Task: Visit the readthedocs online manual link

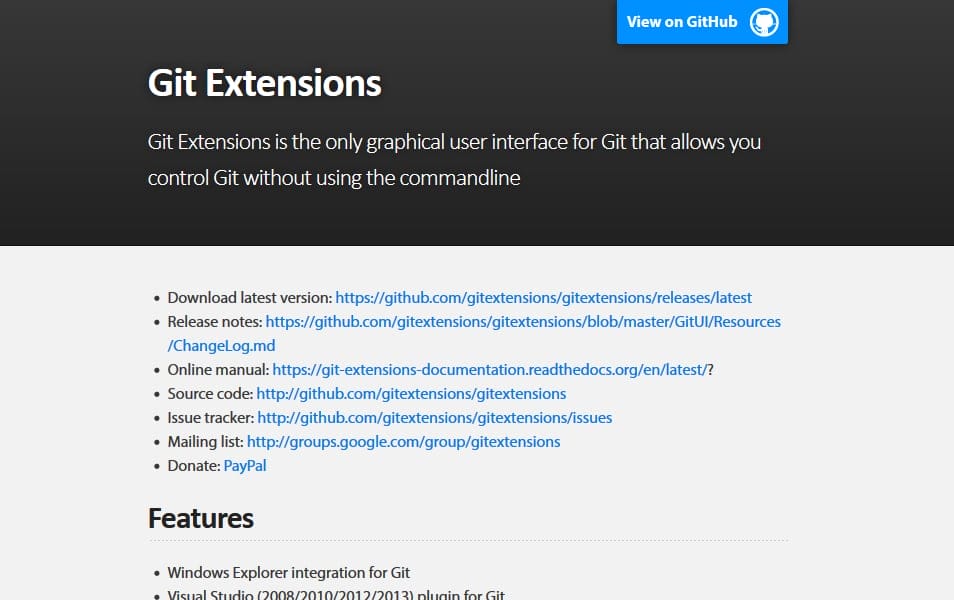Action: tap(490, 370)
